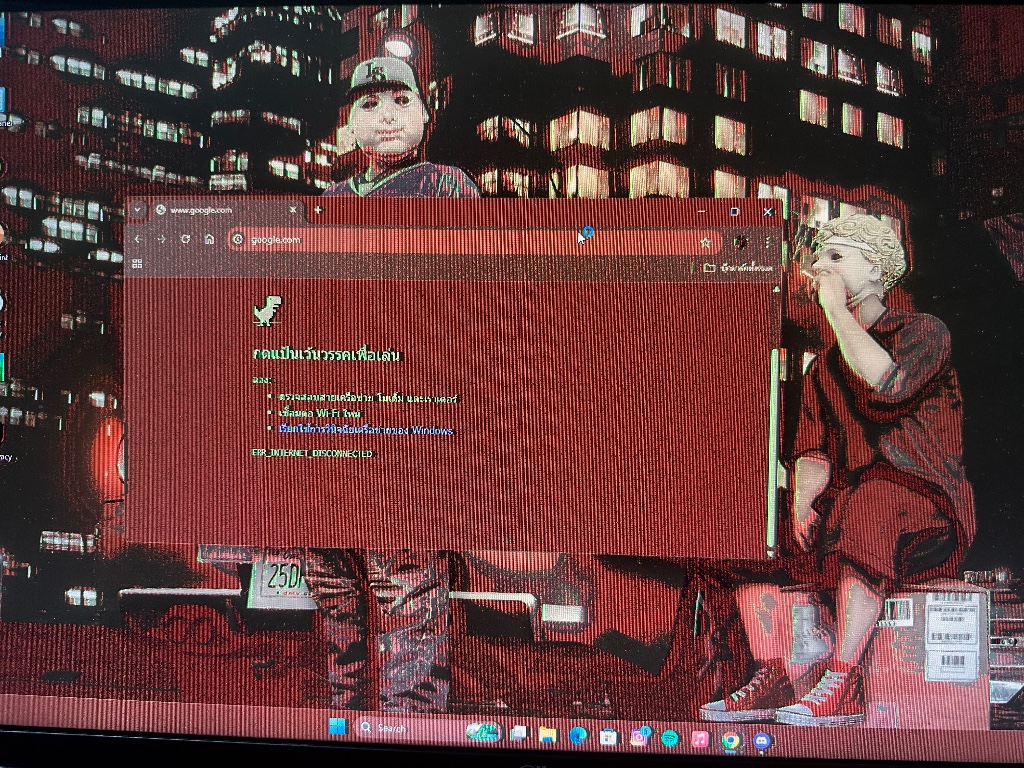1024x768 pixels.
Task: Open the all bookmarks folder
Action: [739, 268]
